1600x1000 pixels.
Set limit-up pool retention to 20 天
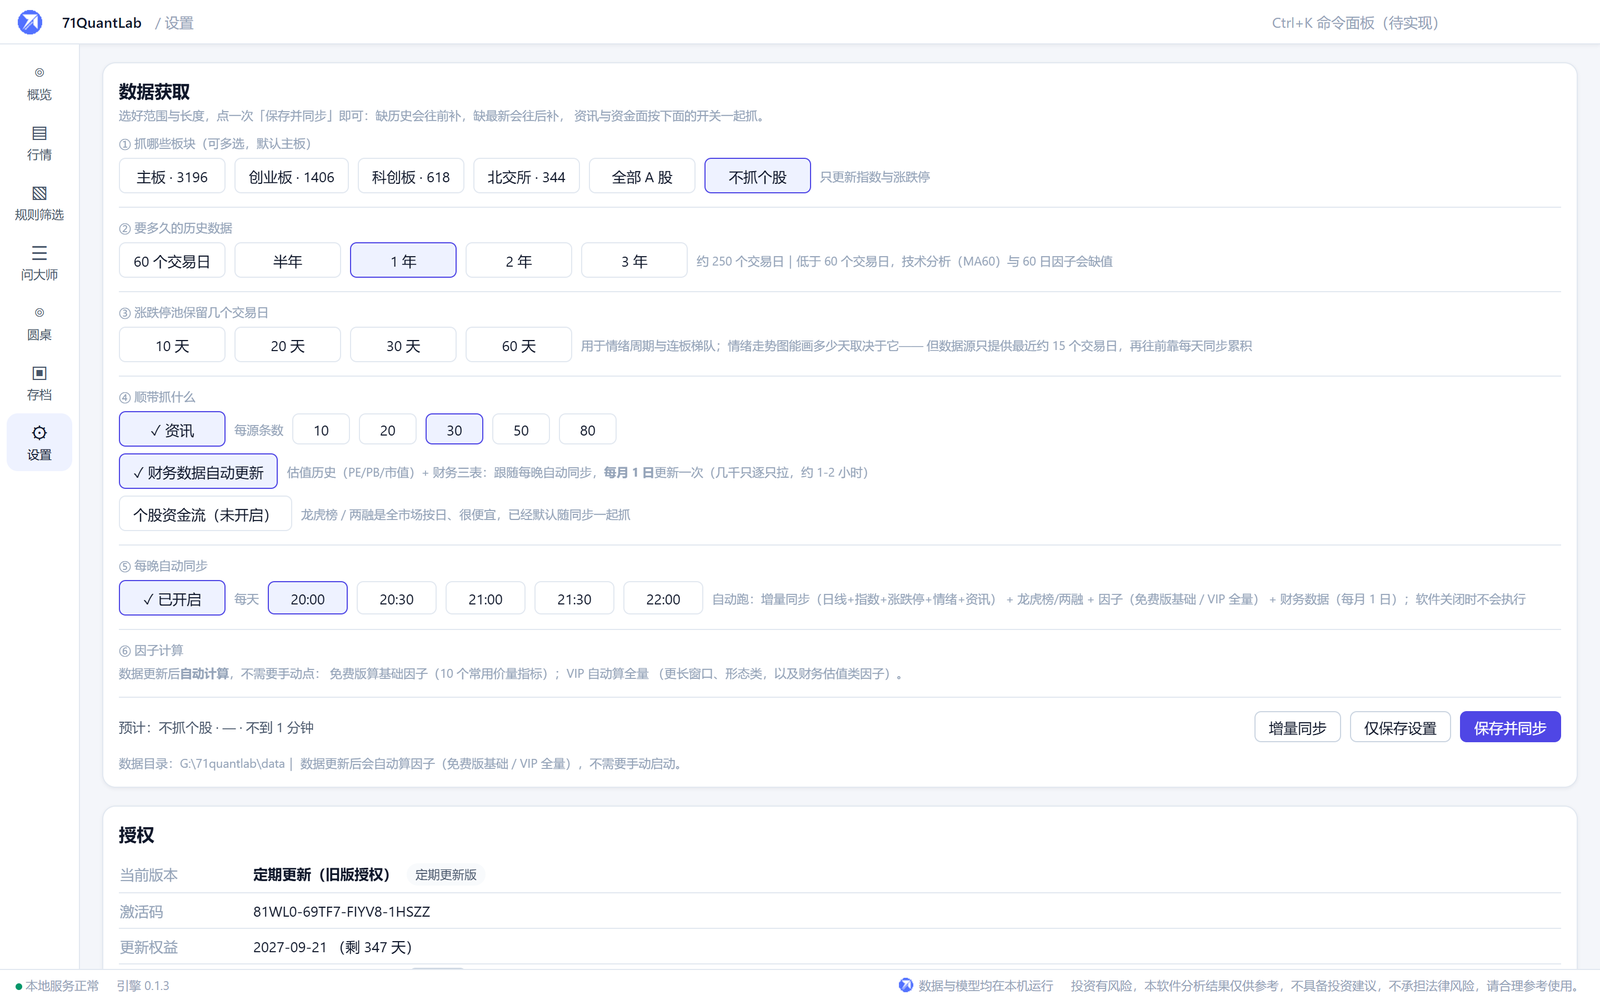[288, 346]
